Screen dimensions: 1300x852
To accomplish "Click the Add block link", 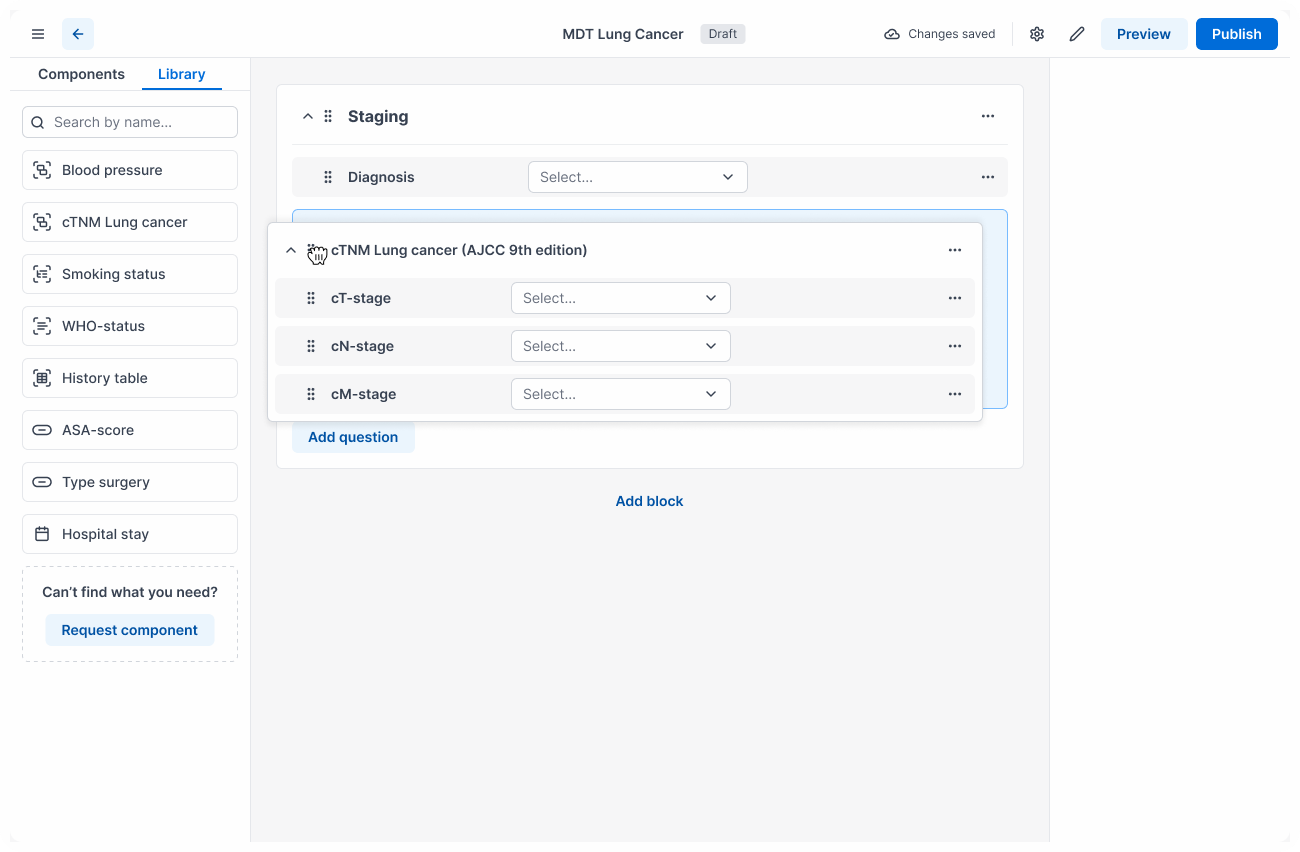I will click(650, 501).
